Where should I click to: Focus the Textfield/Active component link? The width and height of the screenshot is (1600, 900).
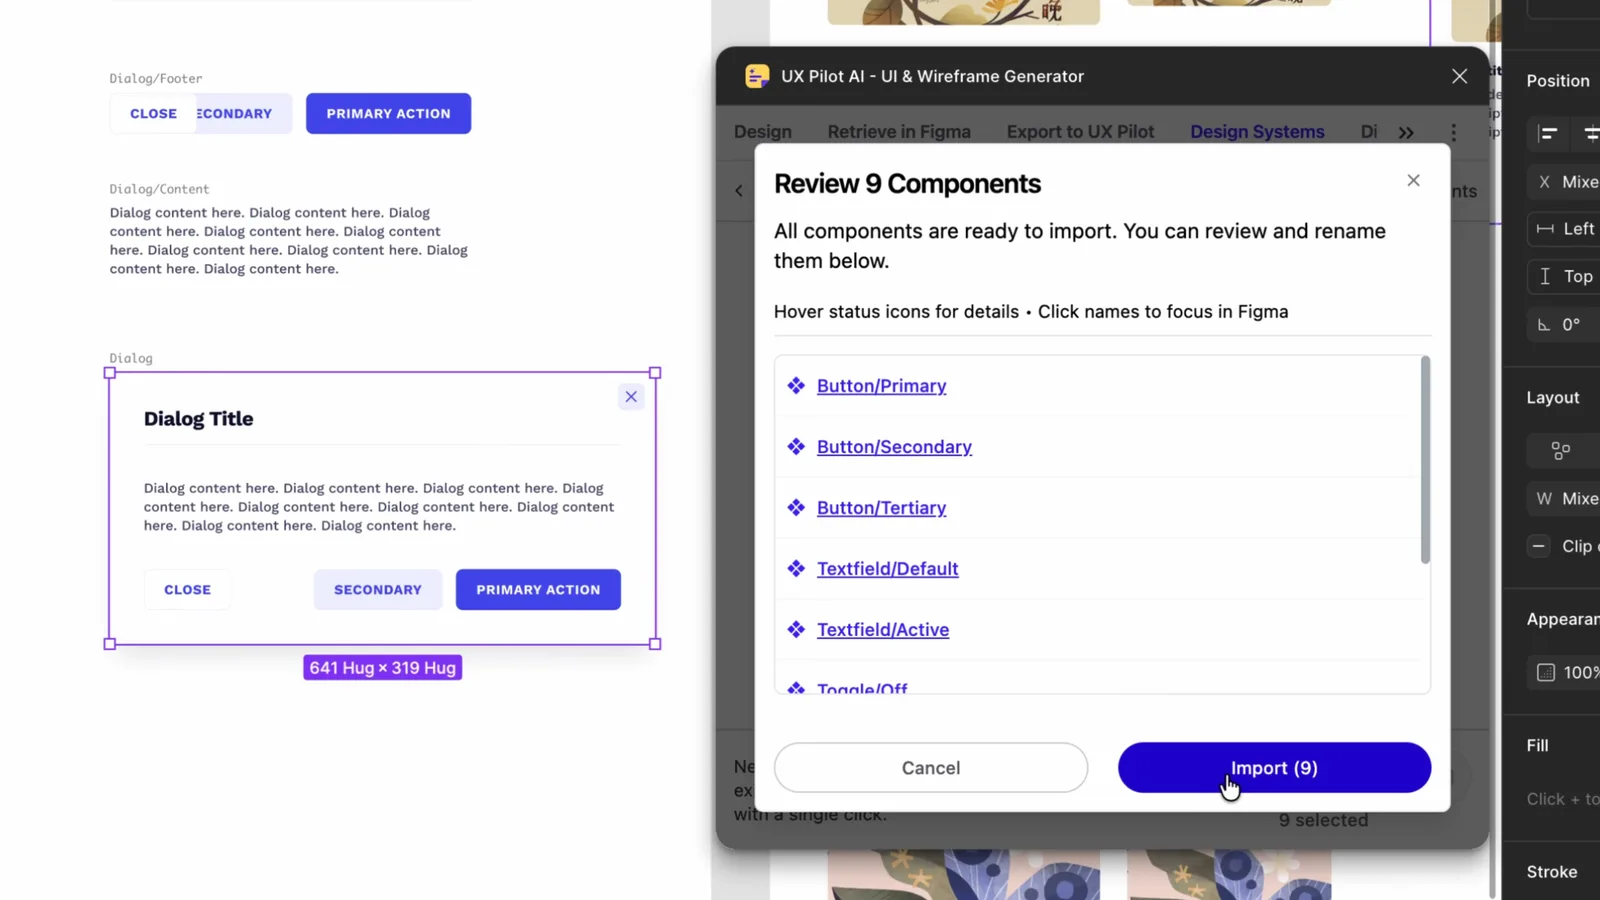pyautogui.click(x=883, y=630)
